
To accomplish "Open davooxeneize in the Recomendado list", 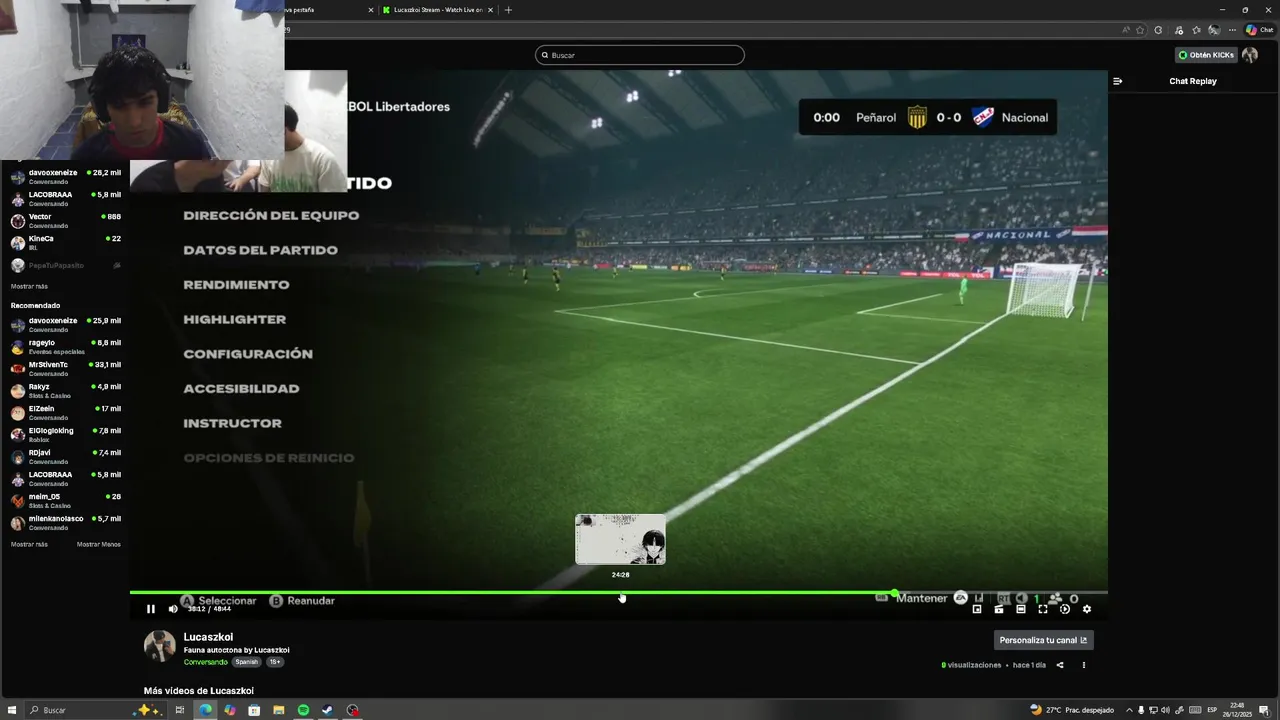I will click(65, 324).
